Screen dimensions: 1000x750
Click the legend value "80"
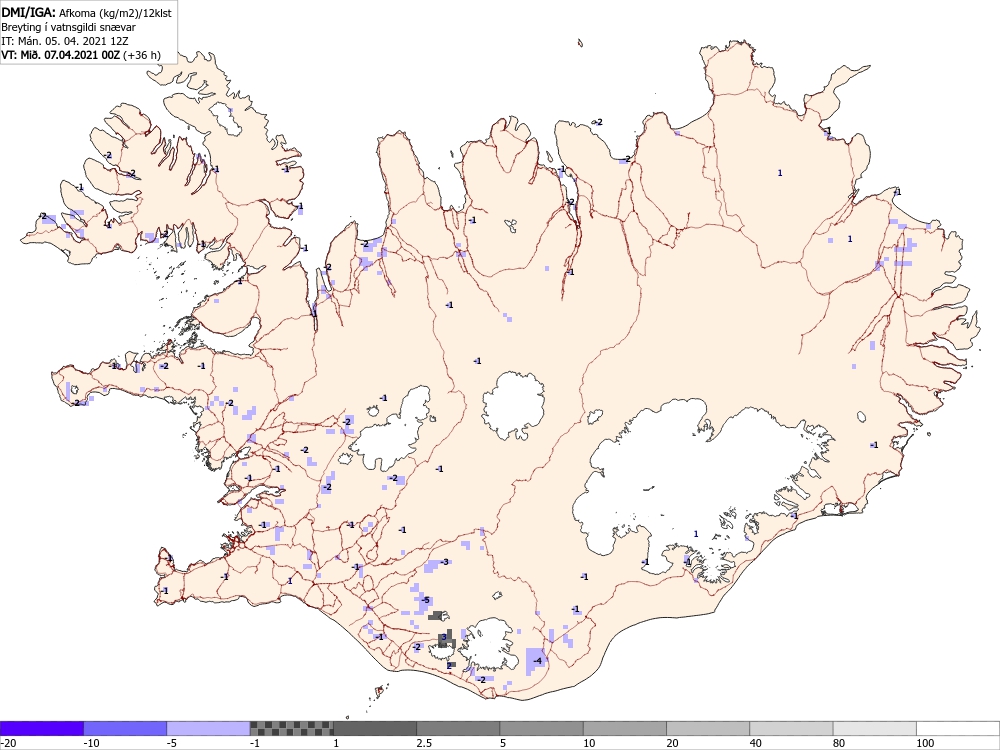839,743
